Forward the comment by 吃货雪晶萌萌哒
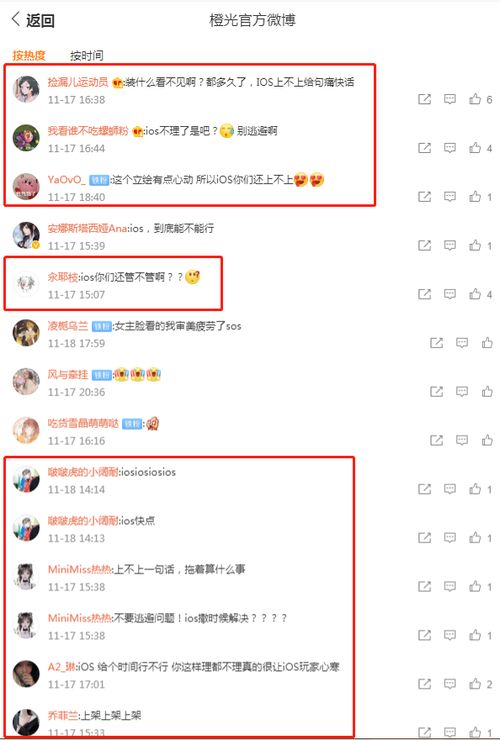 (436, 440)
